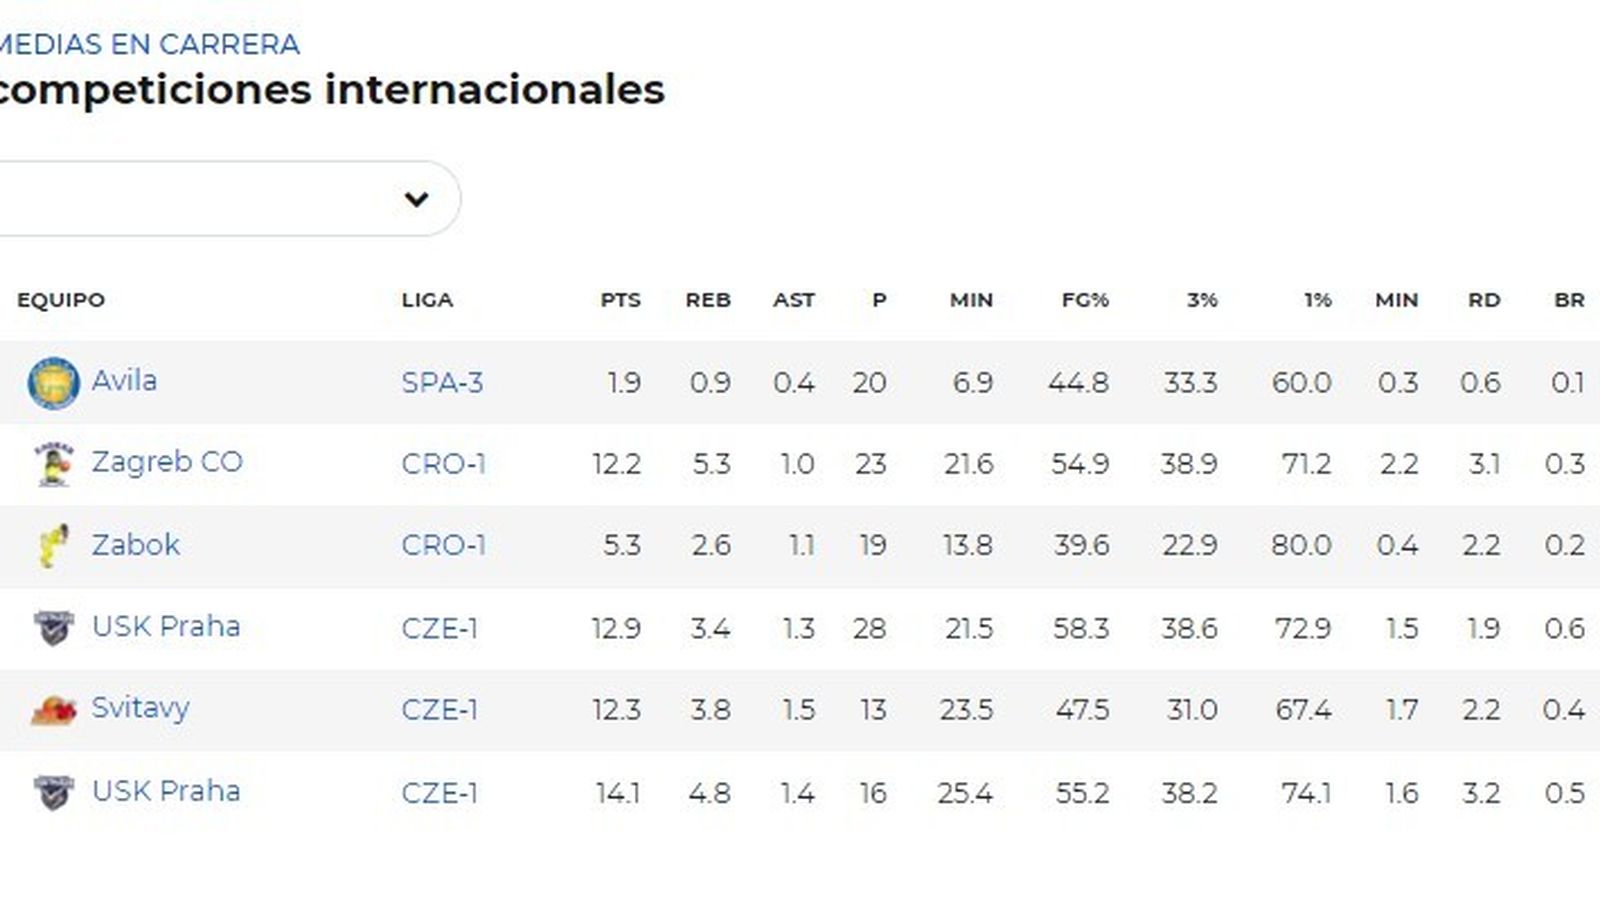Open the Svitavy team page
This screenshot has width=1600, height=900.
[141, 708]
